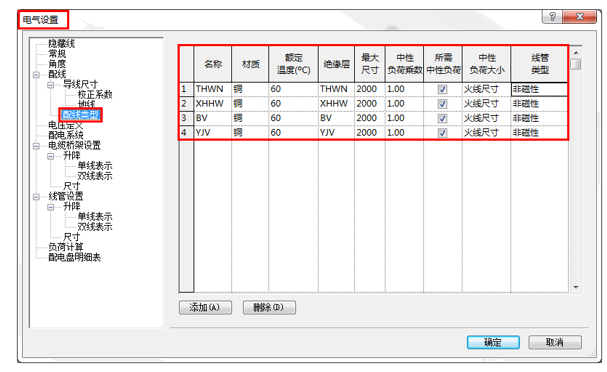The width and height of the screenshot is (607, 372).
Task: Collapse the 电缆桥架设置 tree node
Action: click(x=36, y=146)
